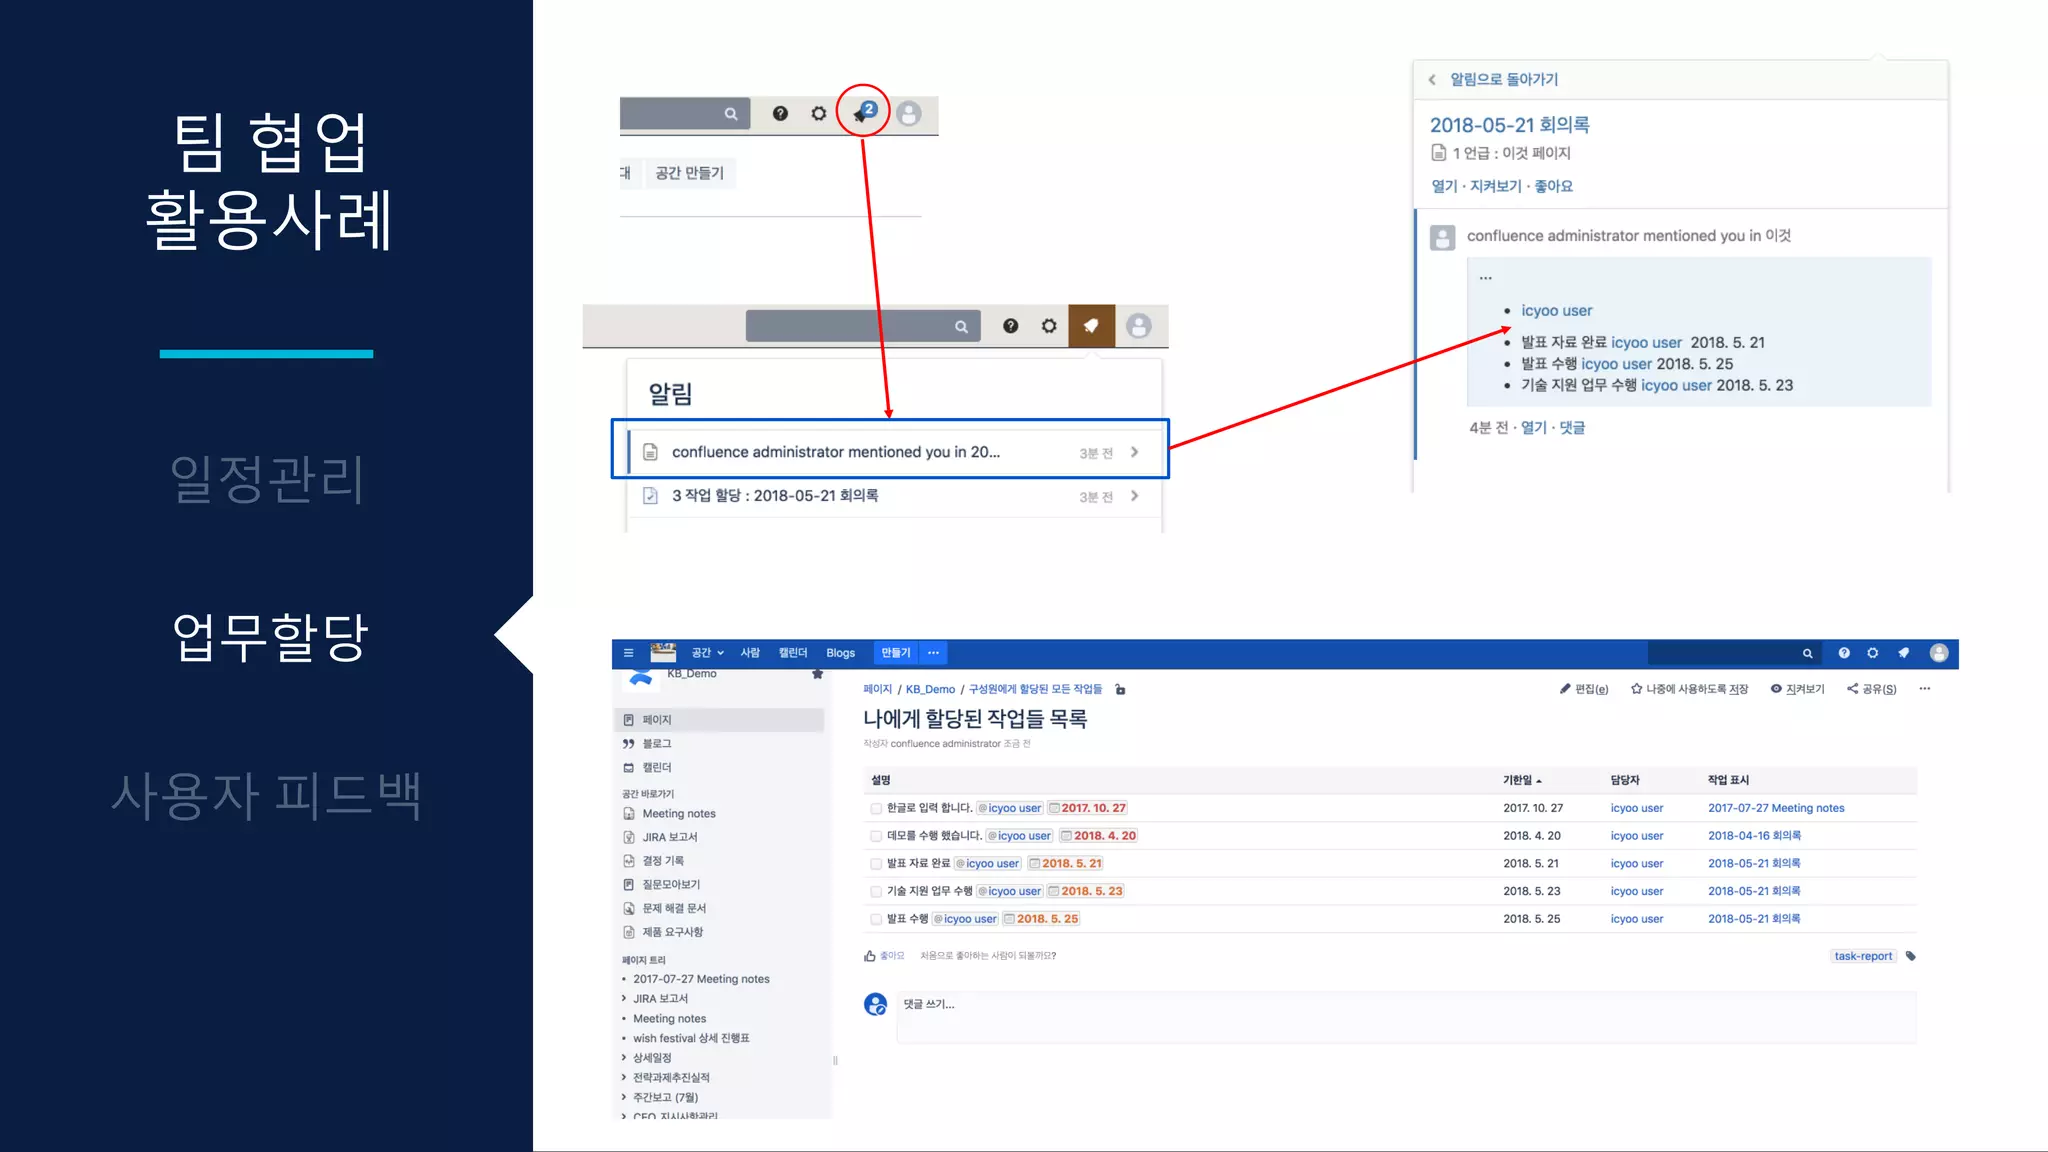Click the '...' button next to 만들기
This screenshot has width=2048, height=1152.
[933, 653]
